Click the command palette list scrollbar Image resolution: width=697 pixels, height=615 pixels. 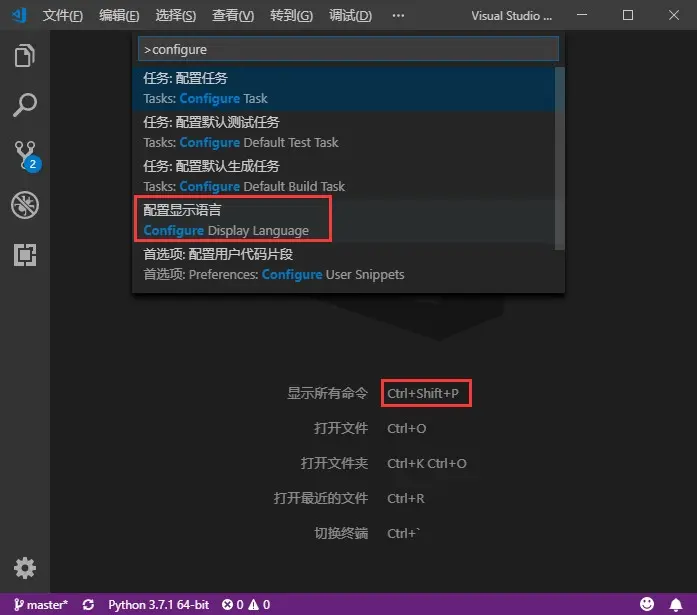pyautogui.click(x=560, y=158)
